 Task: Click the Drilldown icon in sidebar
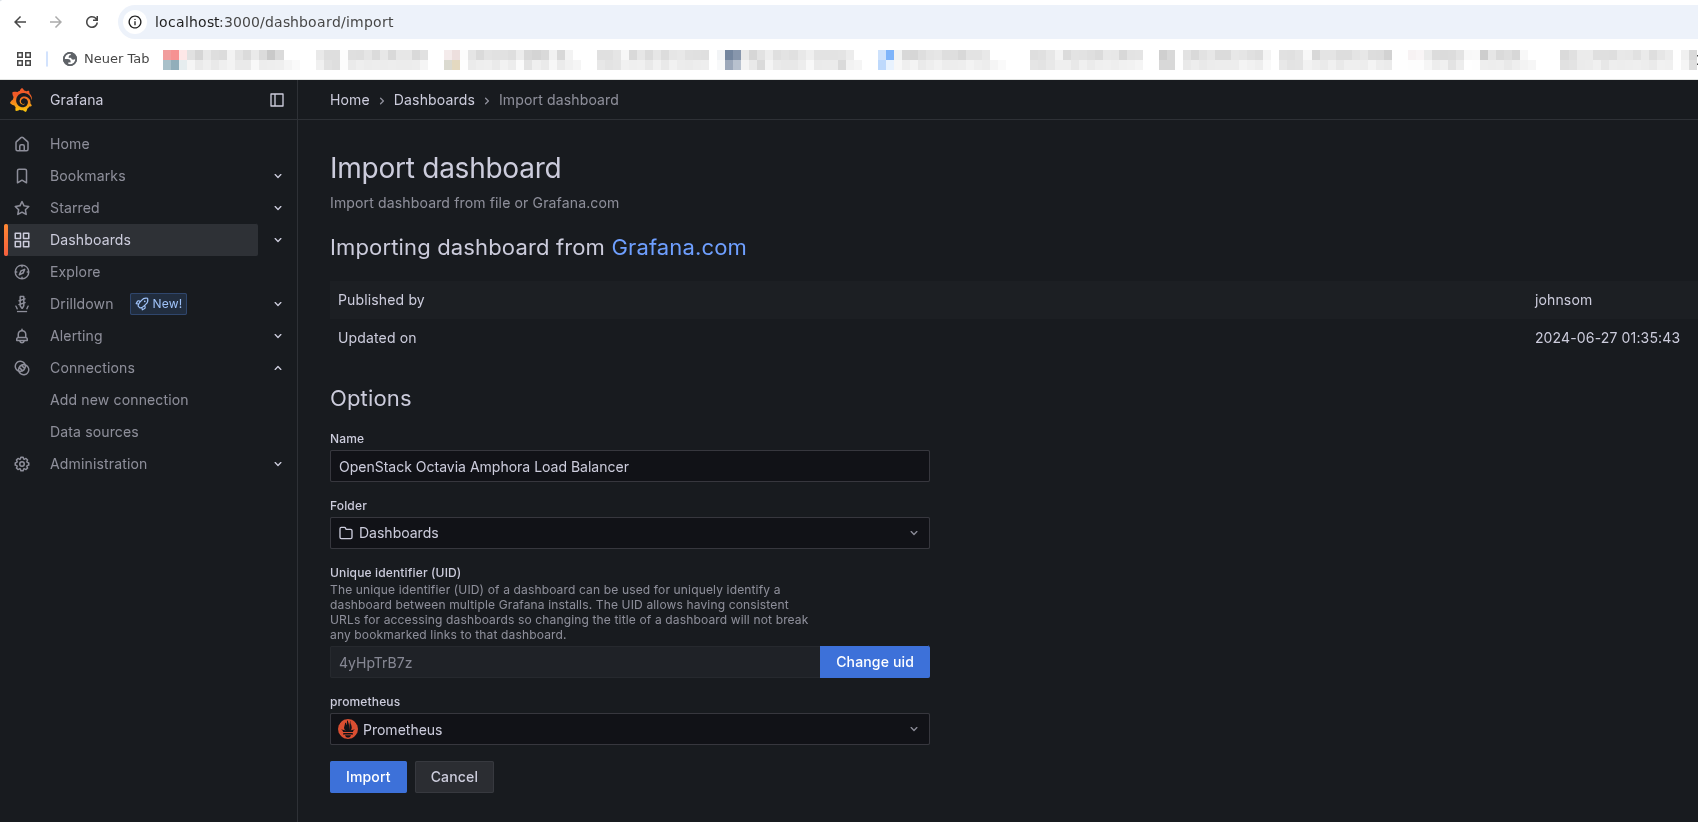(x=22, y=304)
